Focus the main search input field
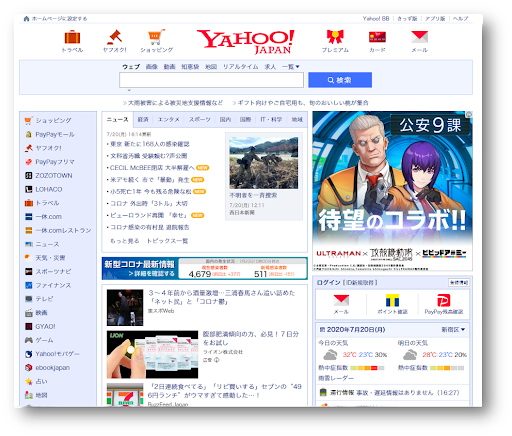This screenshot has width=512, height=436. (x=211, y=80)
